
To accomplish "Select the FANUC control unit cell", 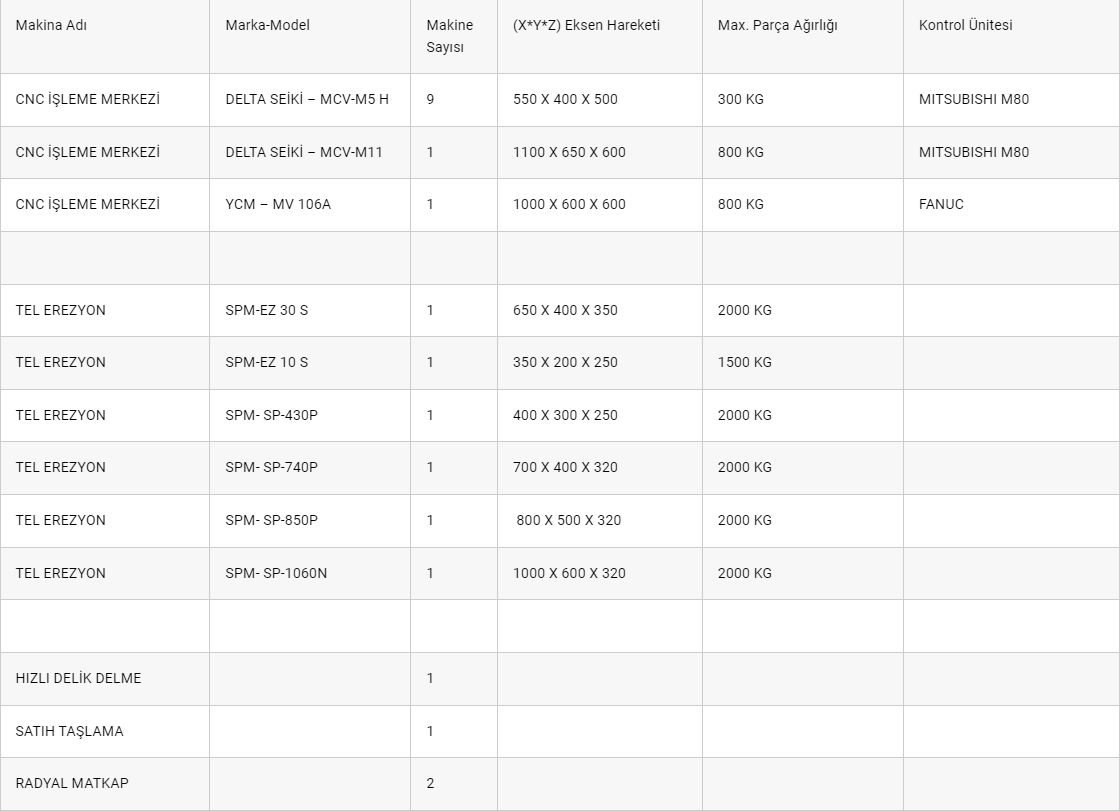I will [1011, 205].
